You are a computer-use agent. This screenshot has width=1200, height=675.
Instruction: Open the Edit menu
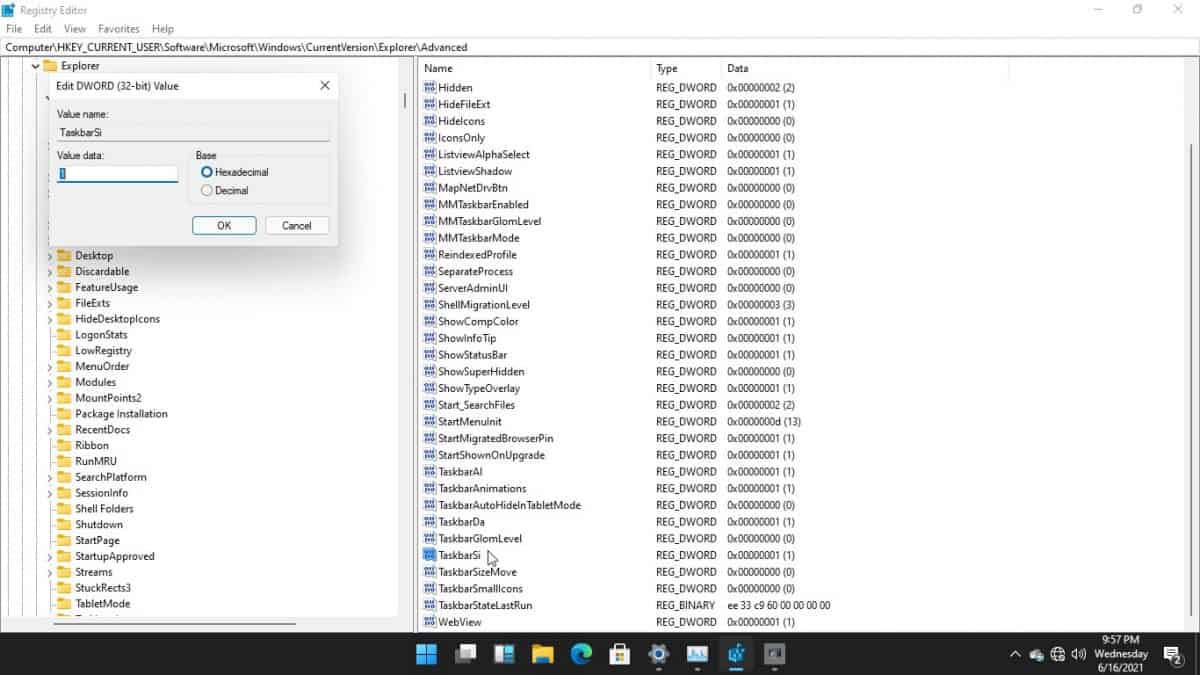(x=43, y=29)
